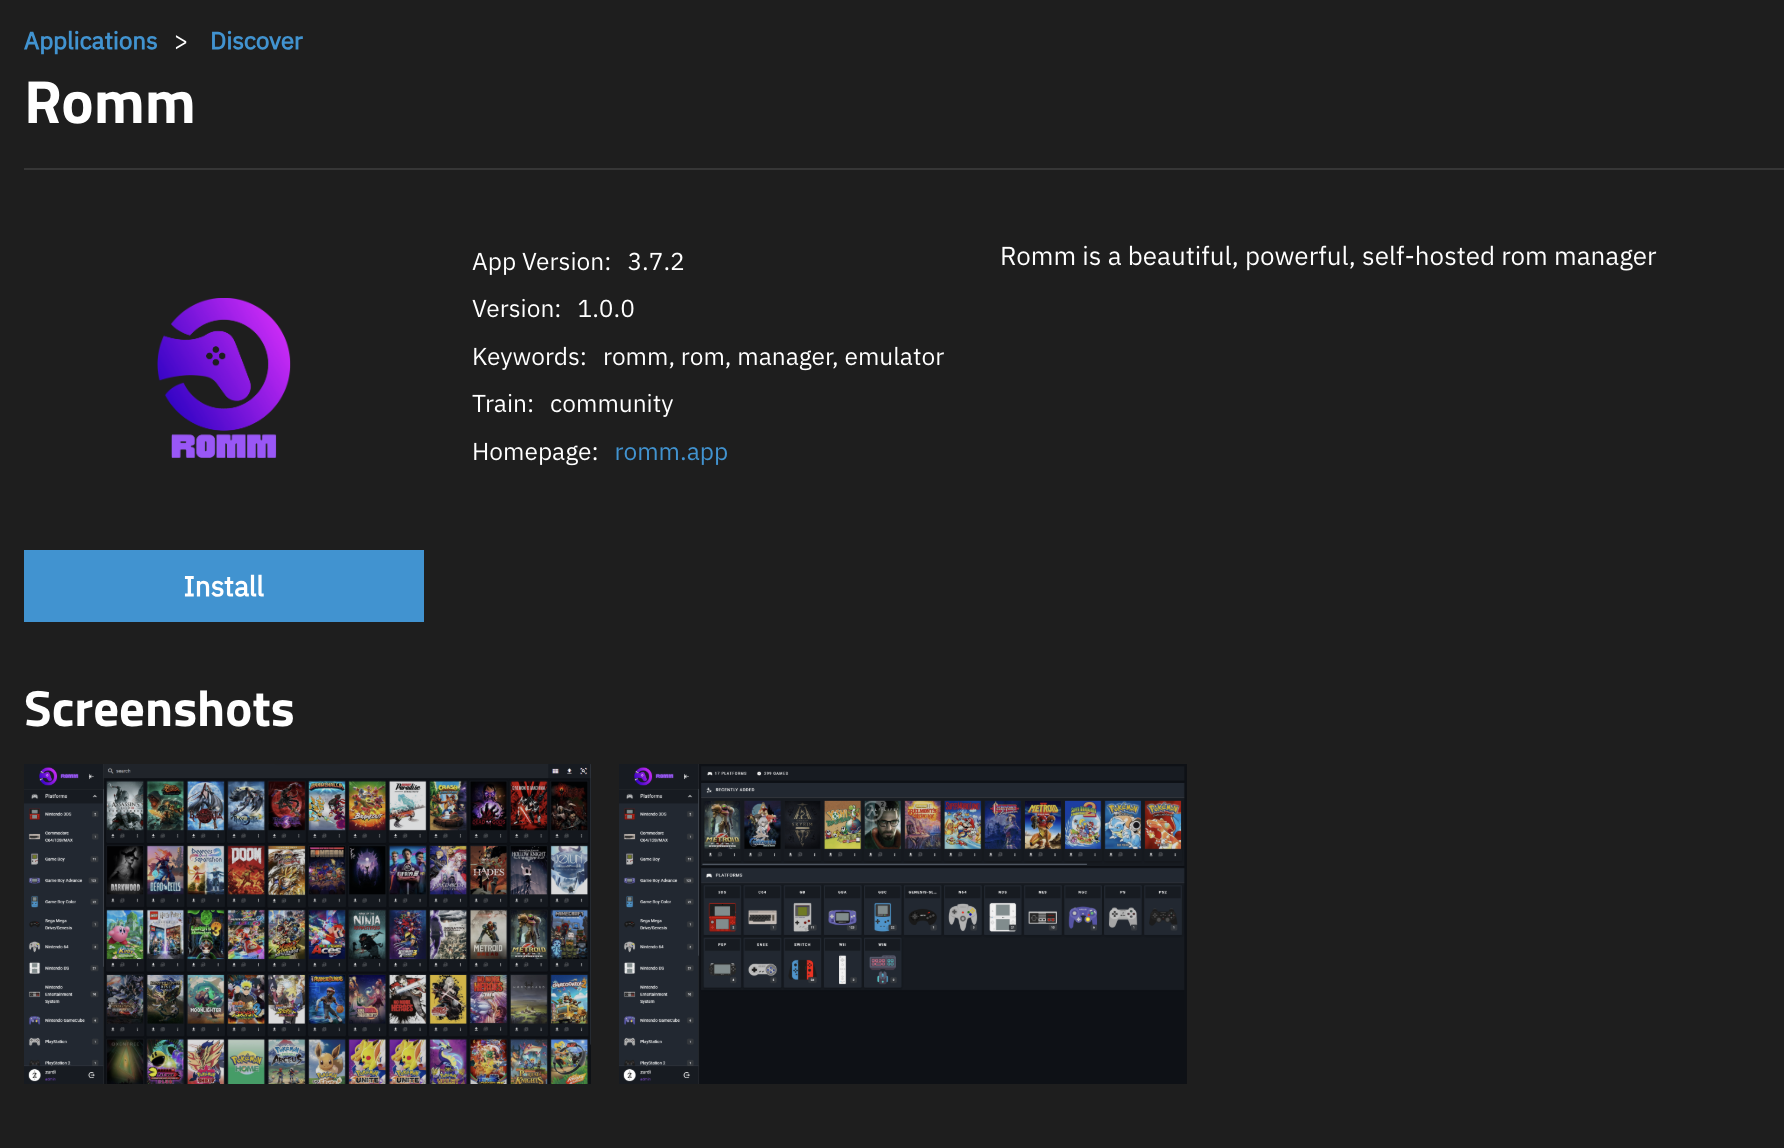Click the Wii remote platform icon
1784x1148 pixels.
[842, 969]
